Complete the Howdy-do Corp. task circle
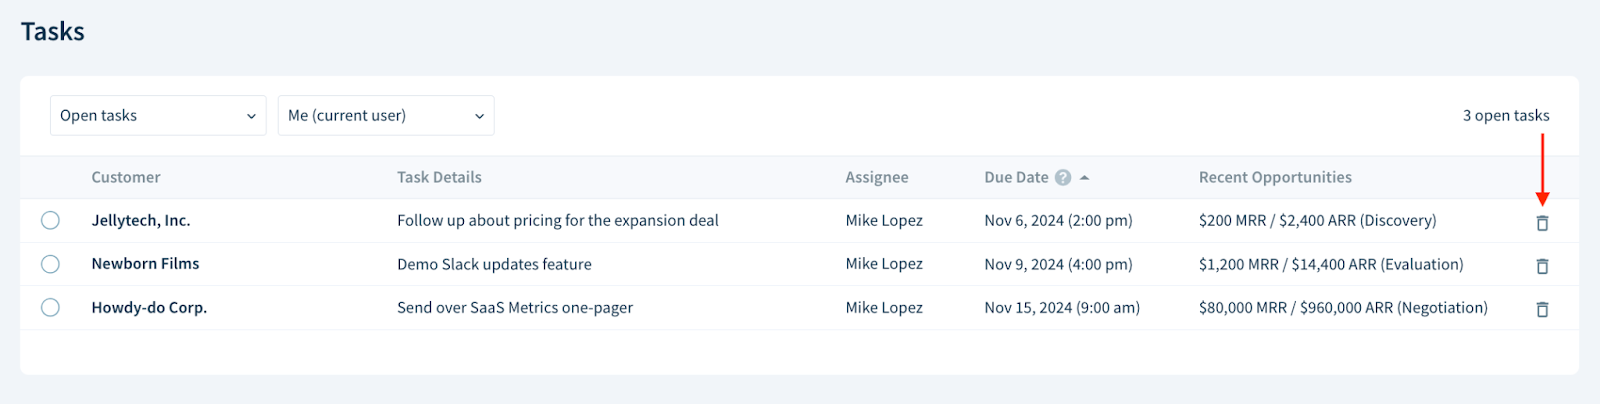Viewport: 1600px width, 404px height. coord(50,307)
